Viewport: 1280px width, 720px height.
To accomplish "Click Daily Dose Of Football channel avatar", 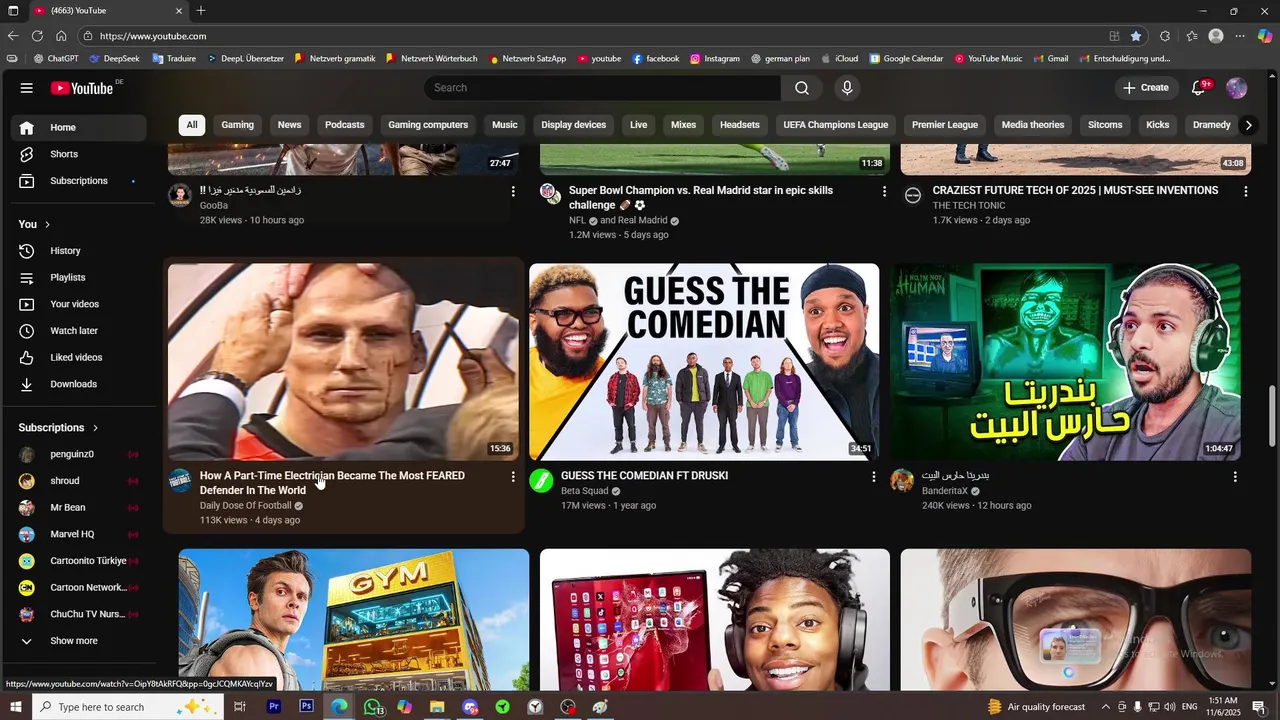I will (180, 481).
